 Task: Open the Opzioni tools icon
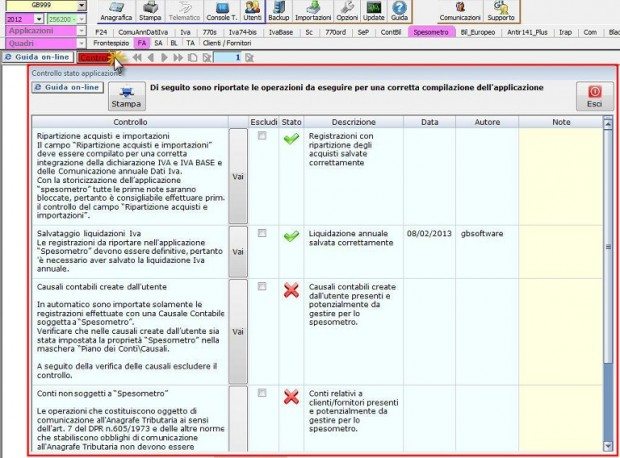347,11
